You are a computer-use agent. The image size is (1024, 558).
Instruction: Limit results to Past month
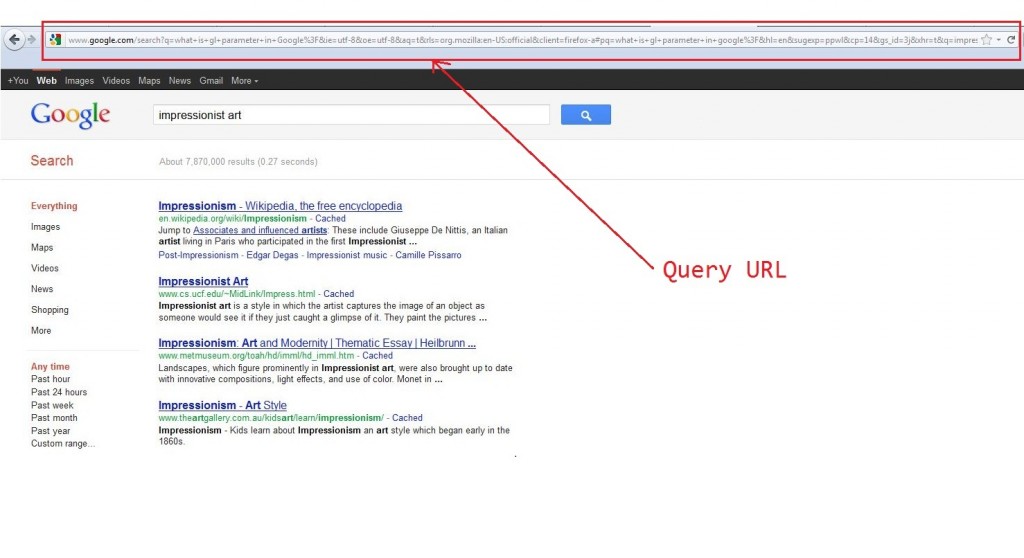point(54,418)
